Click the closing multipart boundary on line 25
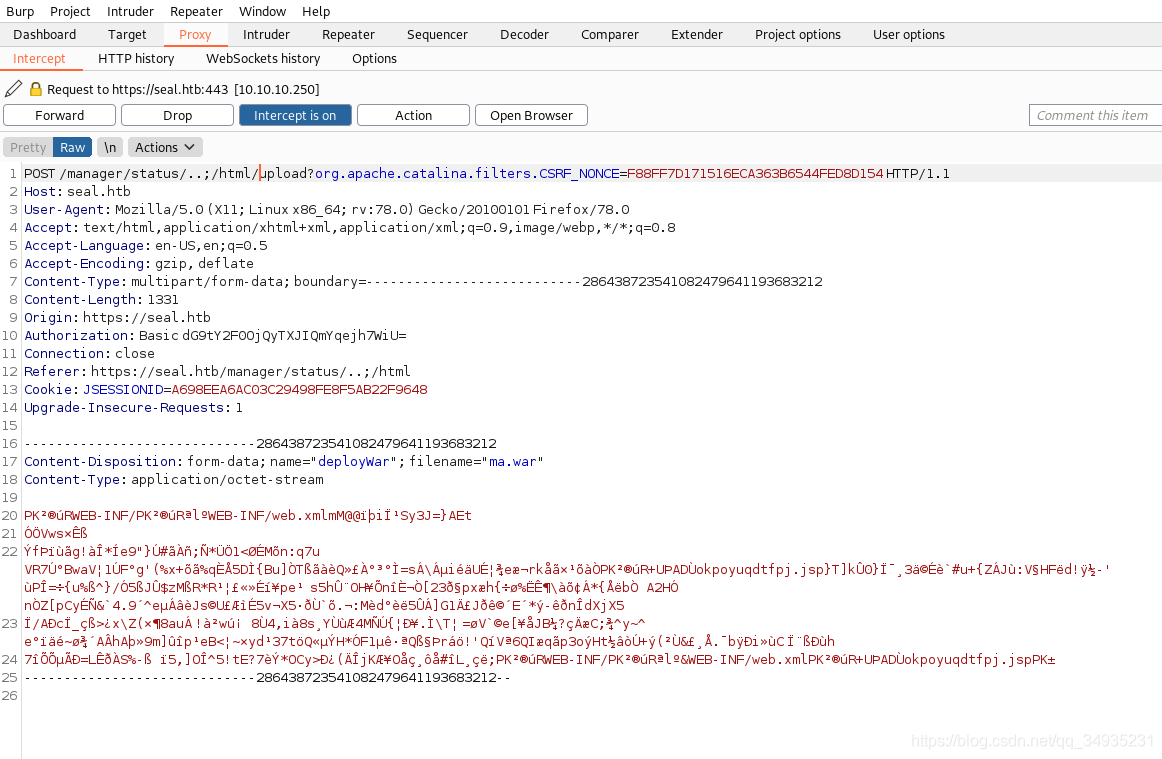The image size is (1162, 759). (268, 677)
